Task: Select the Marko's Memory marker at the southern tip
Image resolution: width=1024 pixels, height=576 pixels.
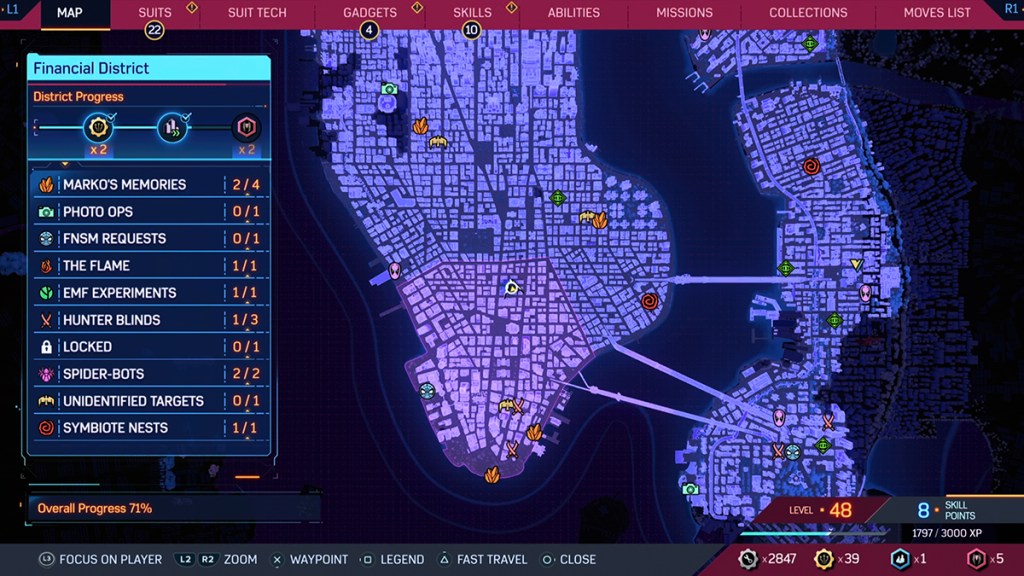Action: (x=492, y=475)
